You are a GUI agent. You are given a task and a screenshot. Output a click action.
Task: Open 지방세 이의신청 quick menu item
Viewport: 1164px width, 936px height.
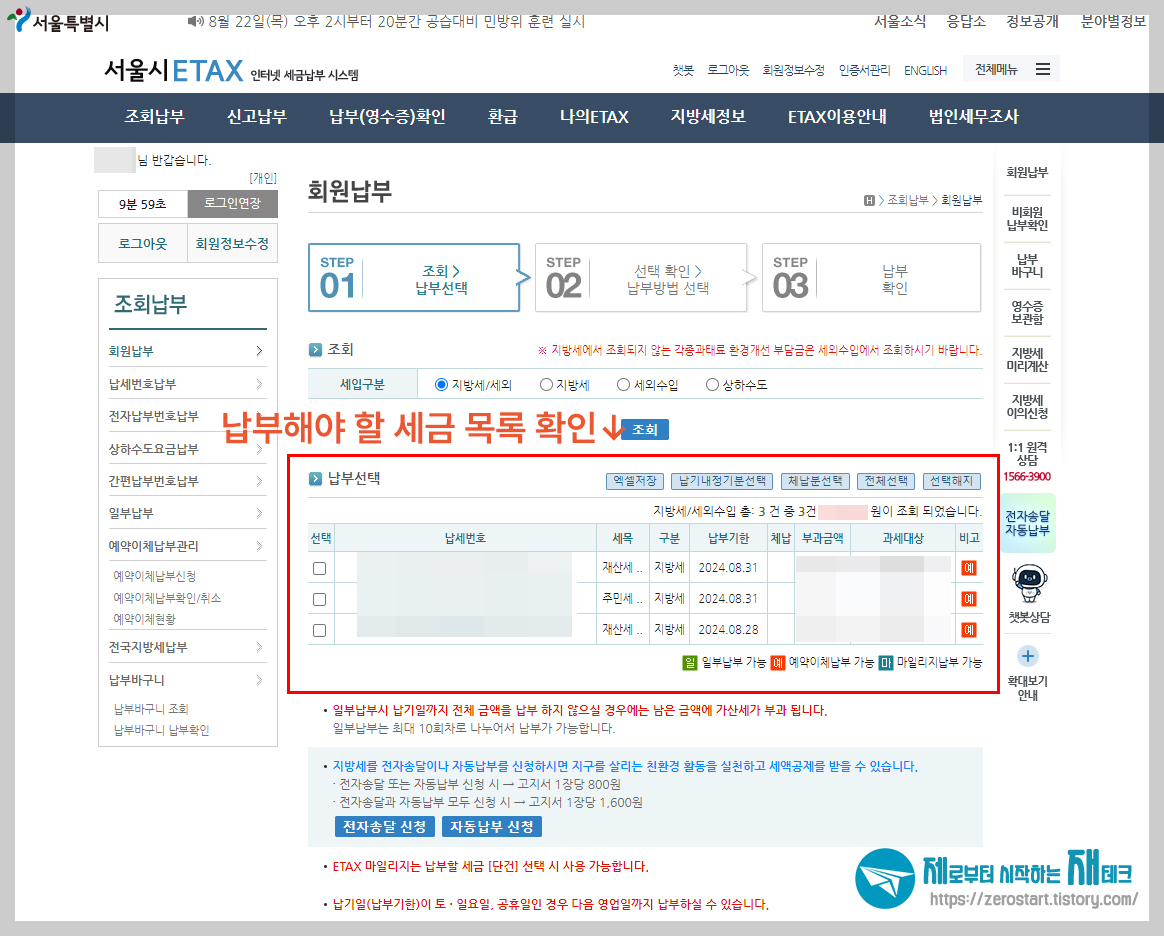[x=1027, y=406]
